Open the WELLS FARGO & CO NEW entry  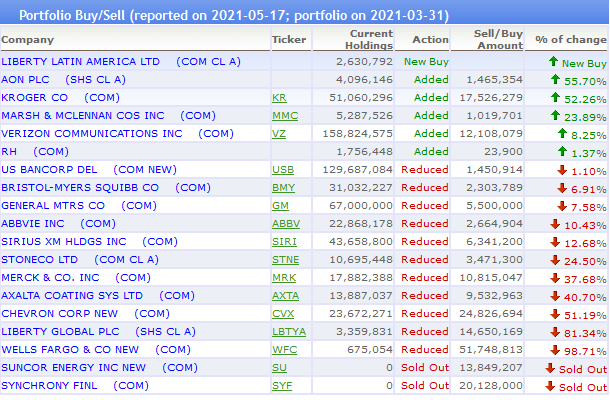[70, 349]
